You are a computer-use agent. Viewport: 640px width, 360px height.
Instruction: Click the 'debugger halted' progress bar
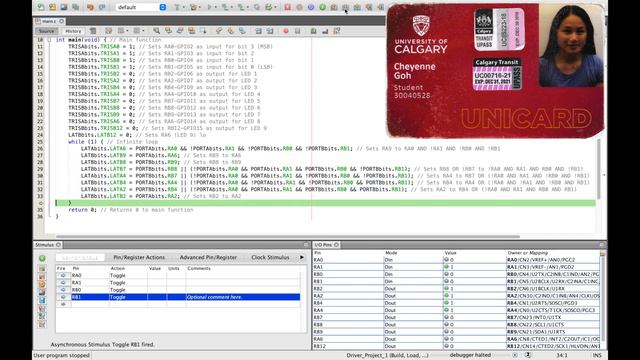(471, 356)
